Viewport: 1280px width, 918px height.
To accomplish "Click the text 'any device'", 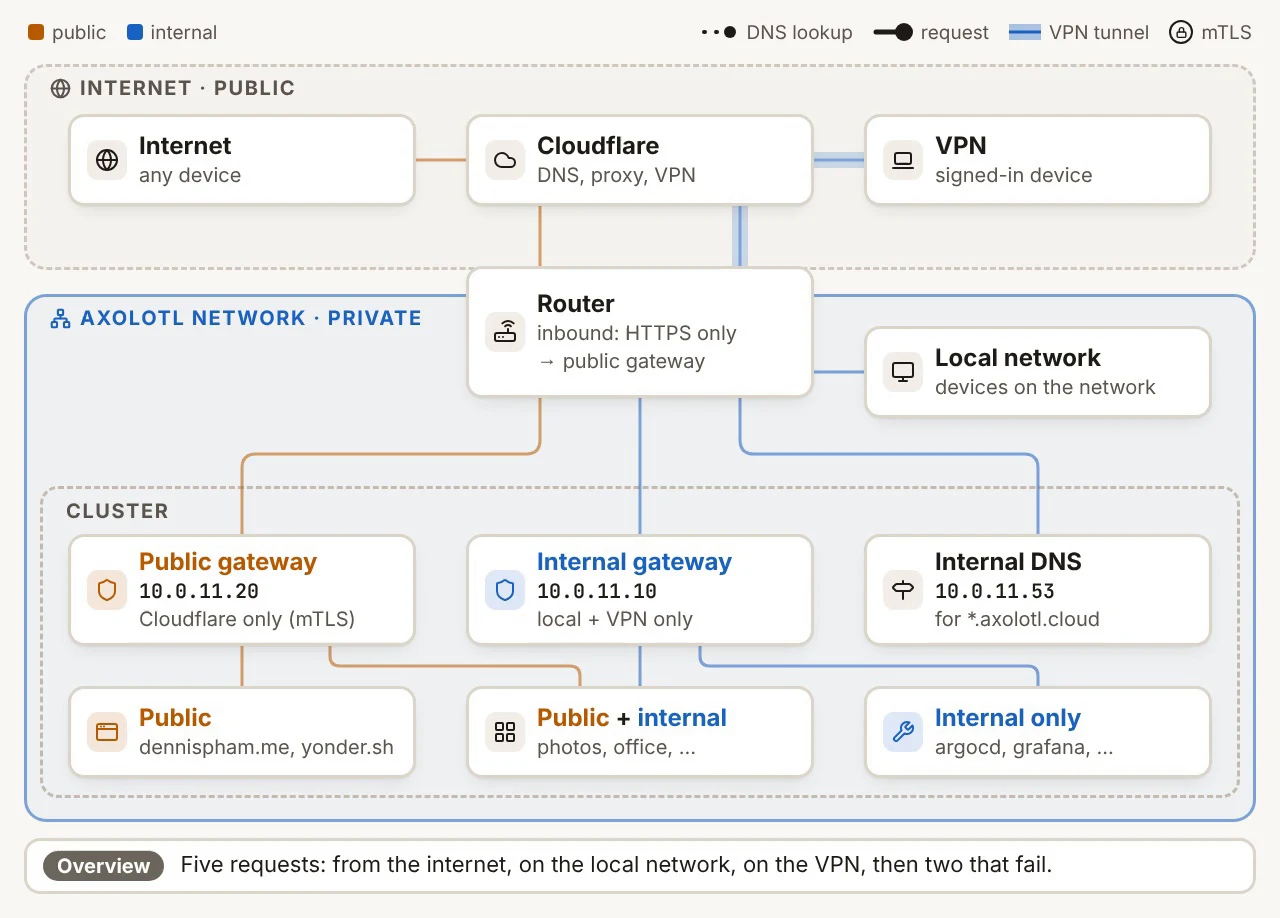I will tap(190, 175).
